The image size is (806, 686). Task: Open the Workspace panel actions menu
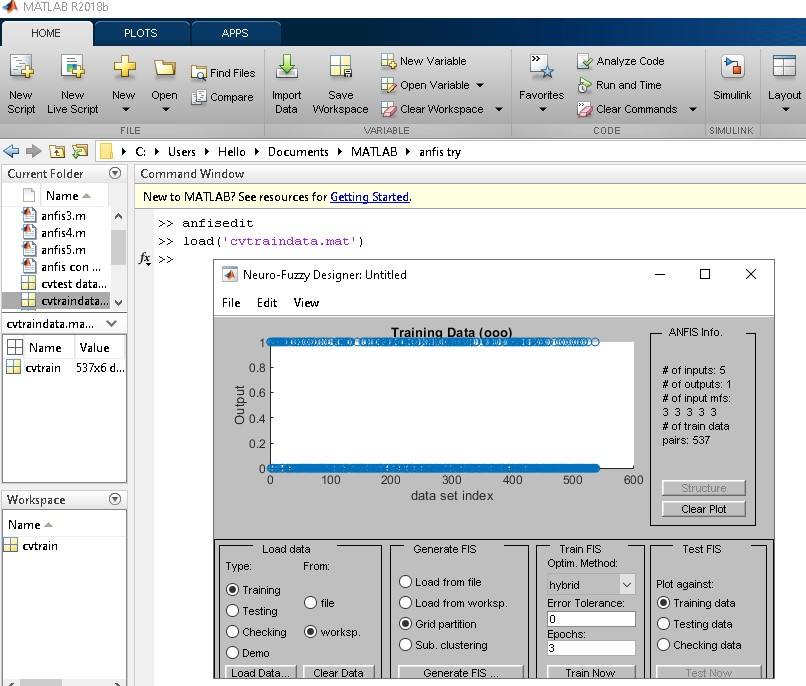click(115, 499)
